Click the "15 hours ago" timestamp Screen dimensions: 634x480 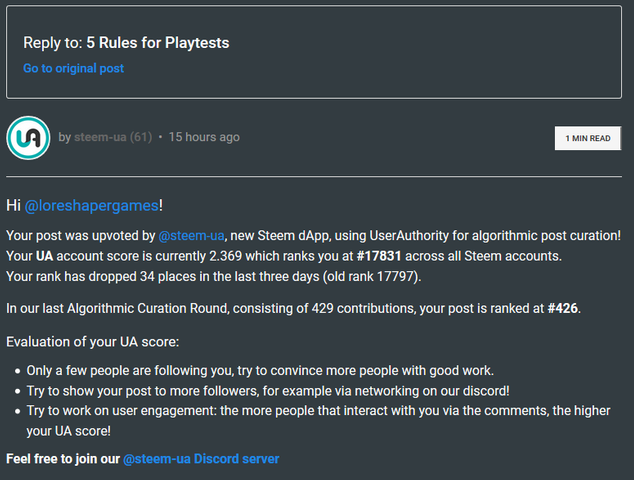(x=203, y=137)
